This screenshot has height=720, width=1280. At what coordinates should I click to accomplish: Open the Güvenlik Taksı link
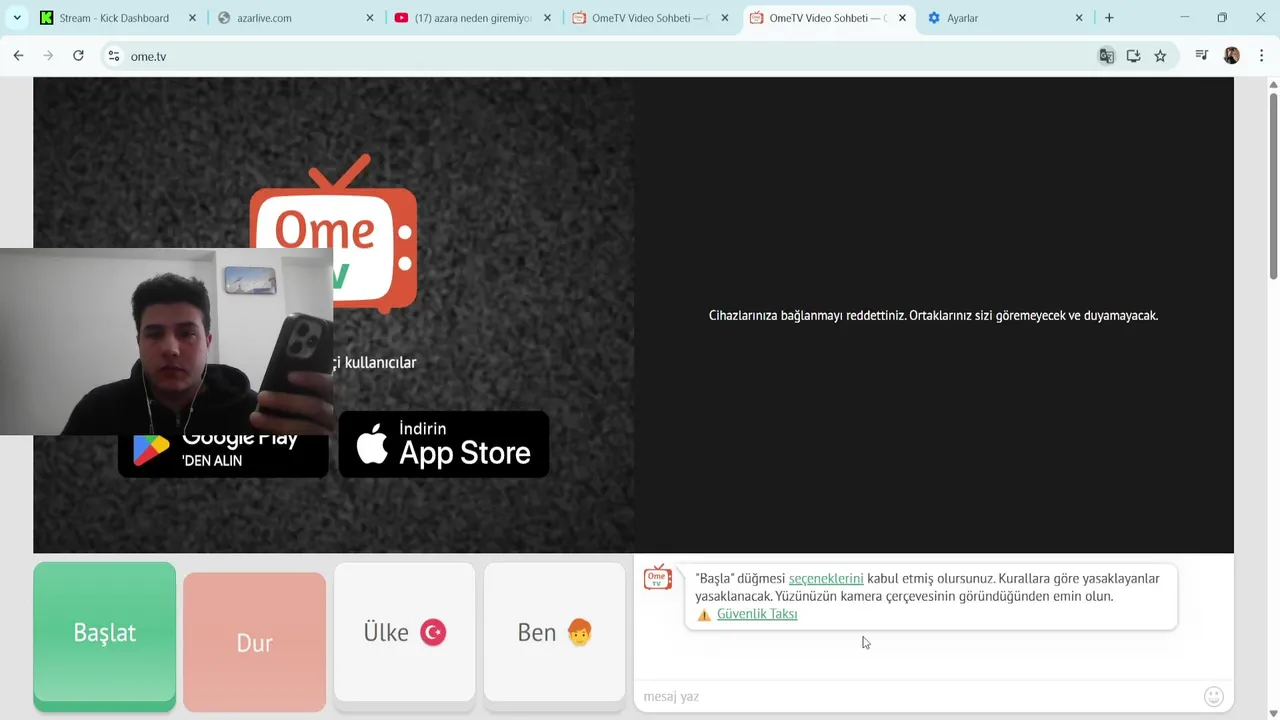point(757,614)
